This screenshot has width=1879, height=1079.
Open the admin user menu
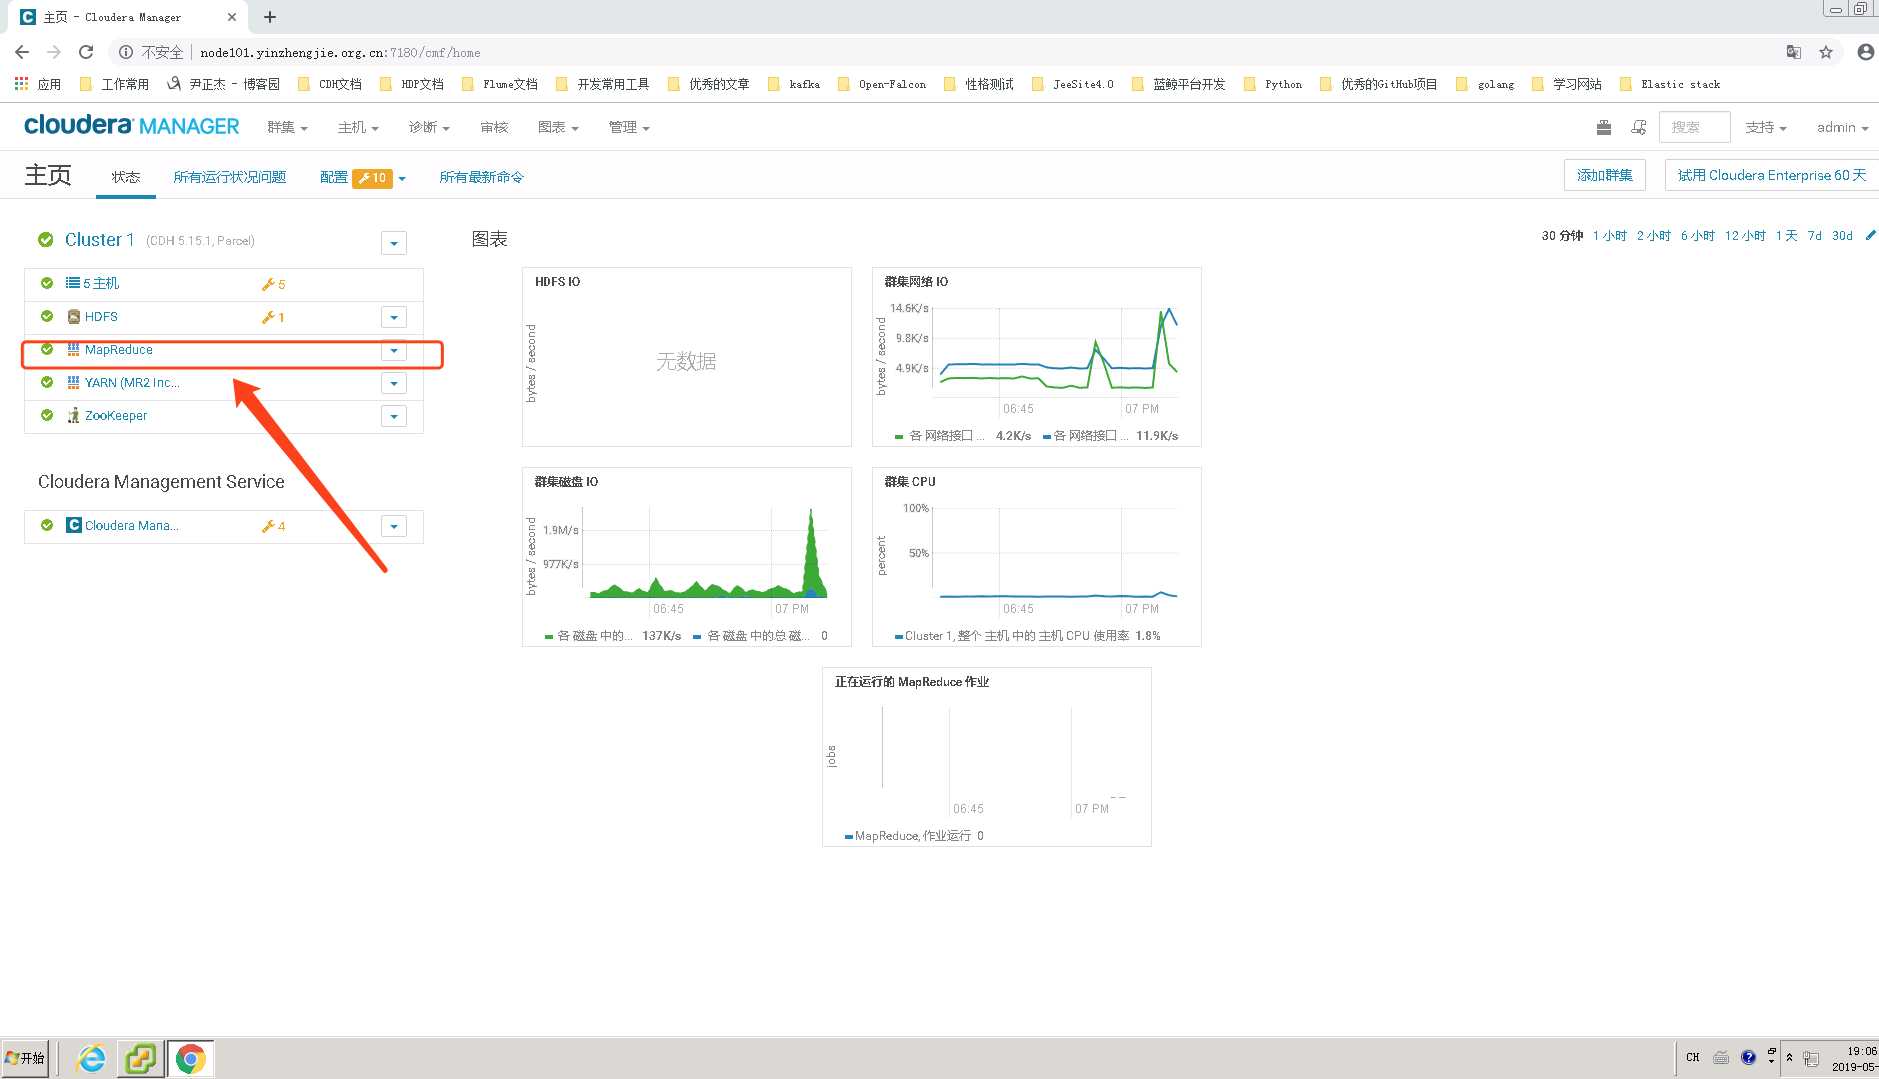pyautogui.click(x=1842, y=127)
